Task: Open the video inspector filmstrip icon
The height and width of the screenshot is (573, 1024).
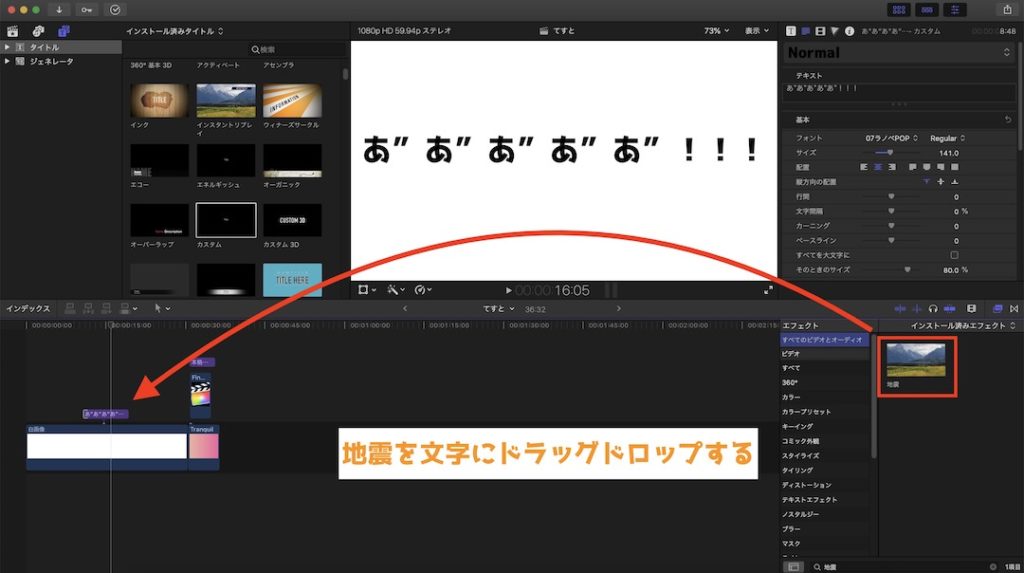Action: (820, 31)
